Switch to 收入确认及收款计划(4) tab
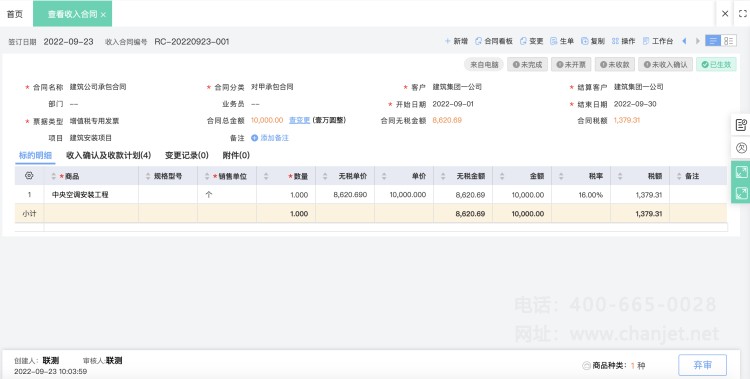750x379 pixels. click(x=109, y=155)
